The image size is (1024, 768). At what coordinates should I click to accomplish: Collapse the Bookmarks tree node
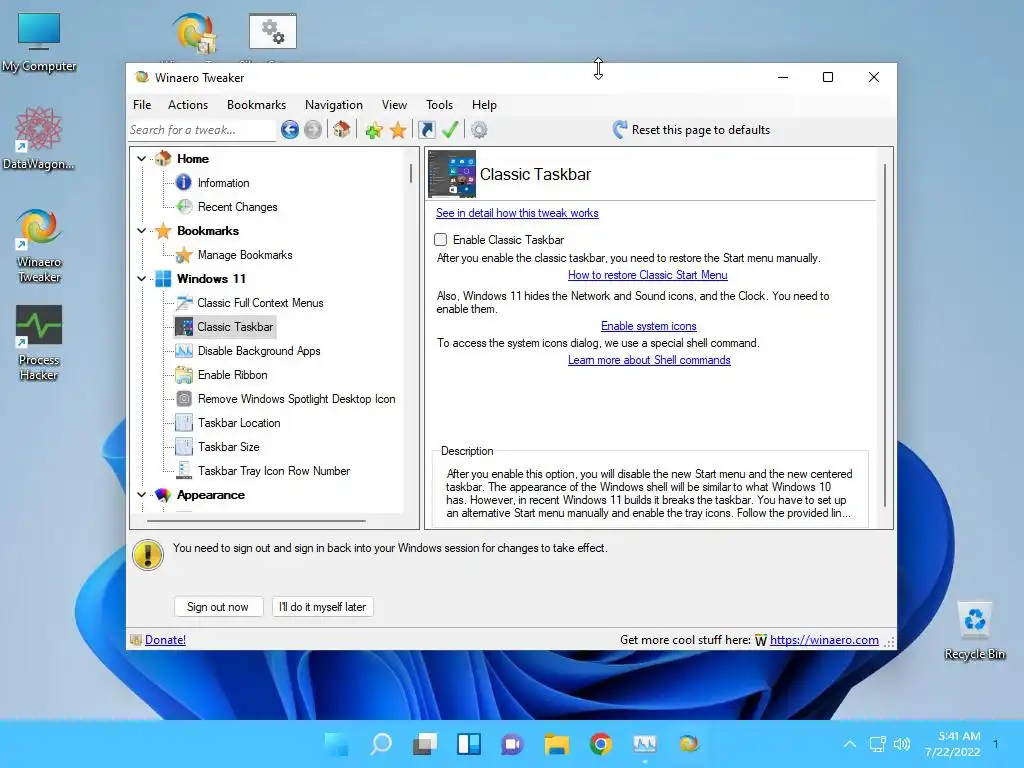tap(142, 231)
